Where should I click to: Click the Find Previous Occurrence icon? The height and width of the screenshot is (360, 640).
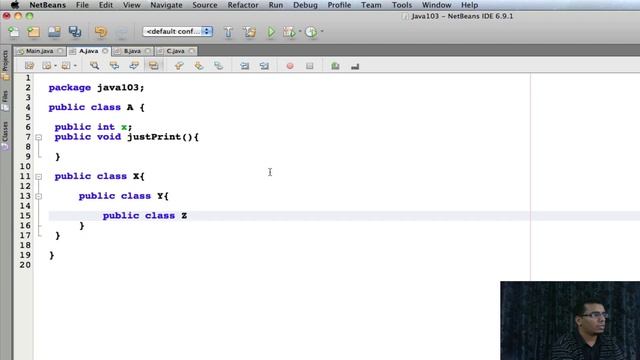[114, 66]
